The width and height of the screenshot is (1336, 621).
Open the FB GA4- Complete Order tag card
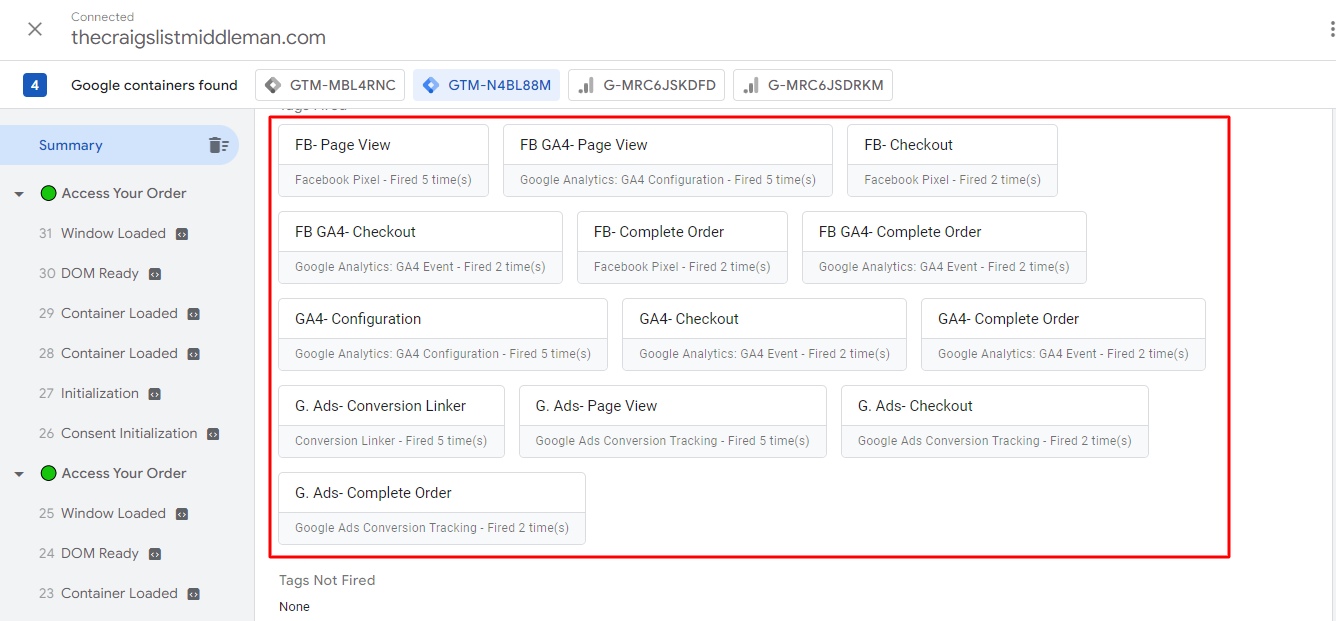click(944, 247)
